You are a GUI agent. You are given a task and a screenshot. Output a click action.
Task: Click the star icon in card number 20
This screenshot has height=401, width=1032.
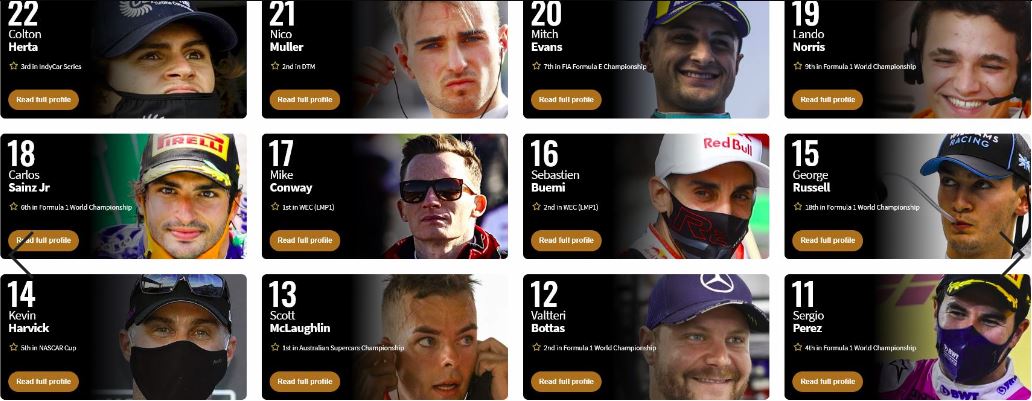point(536,66)
